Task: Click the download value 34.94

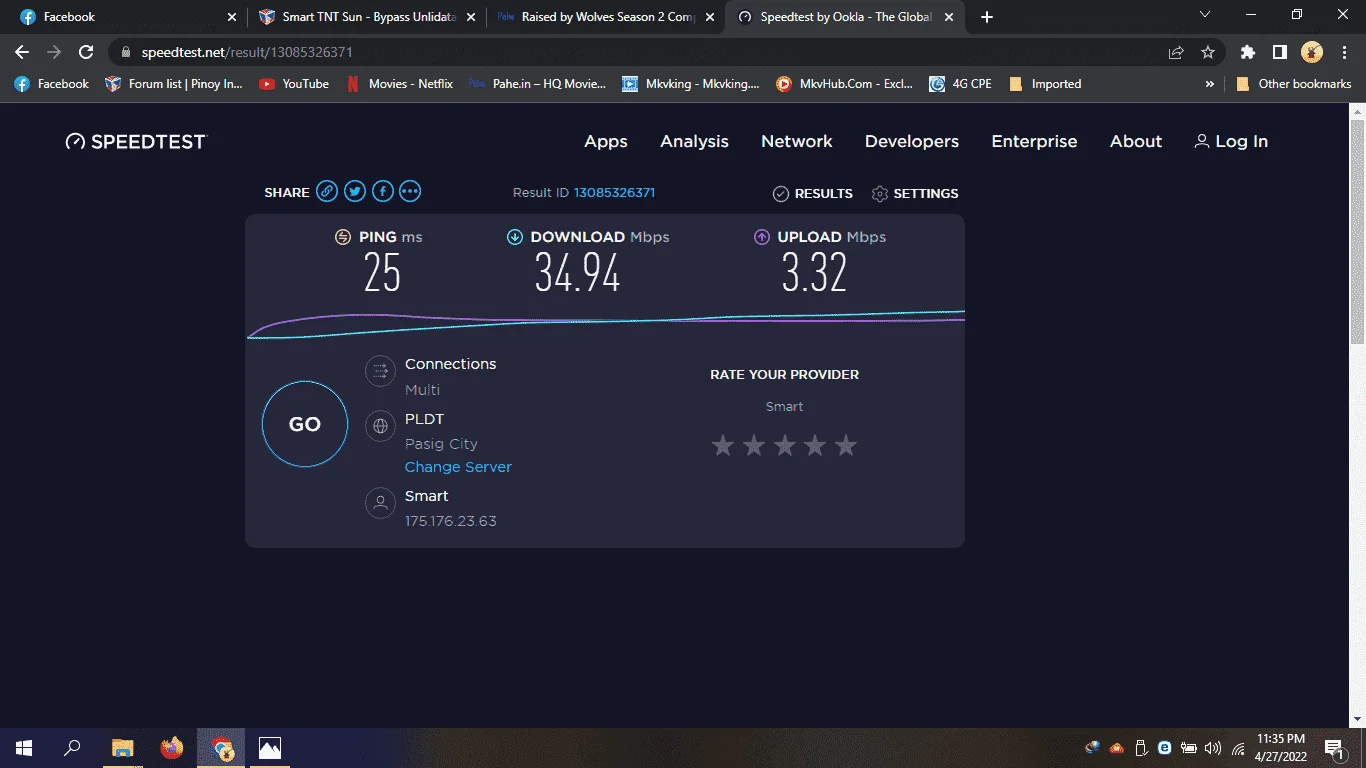Action: pos(577,273)
